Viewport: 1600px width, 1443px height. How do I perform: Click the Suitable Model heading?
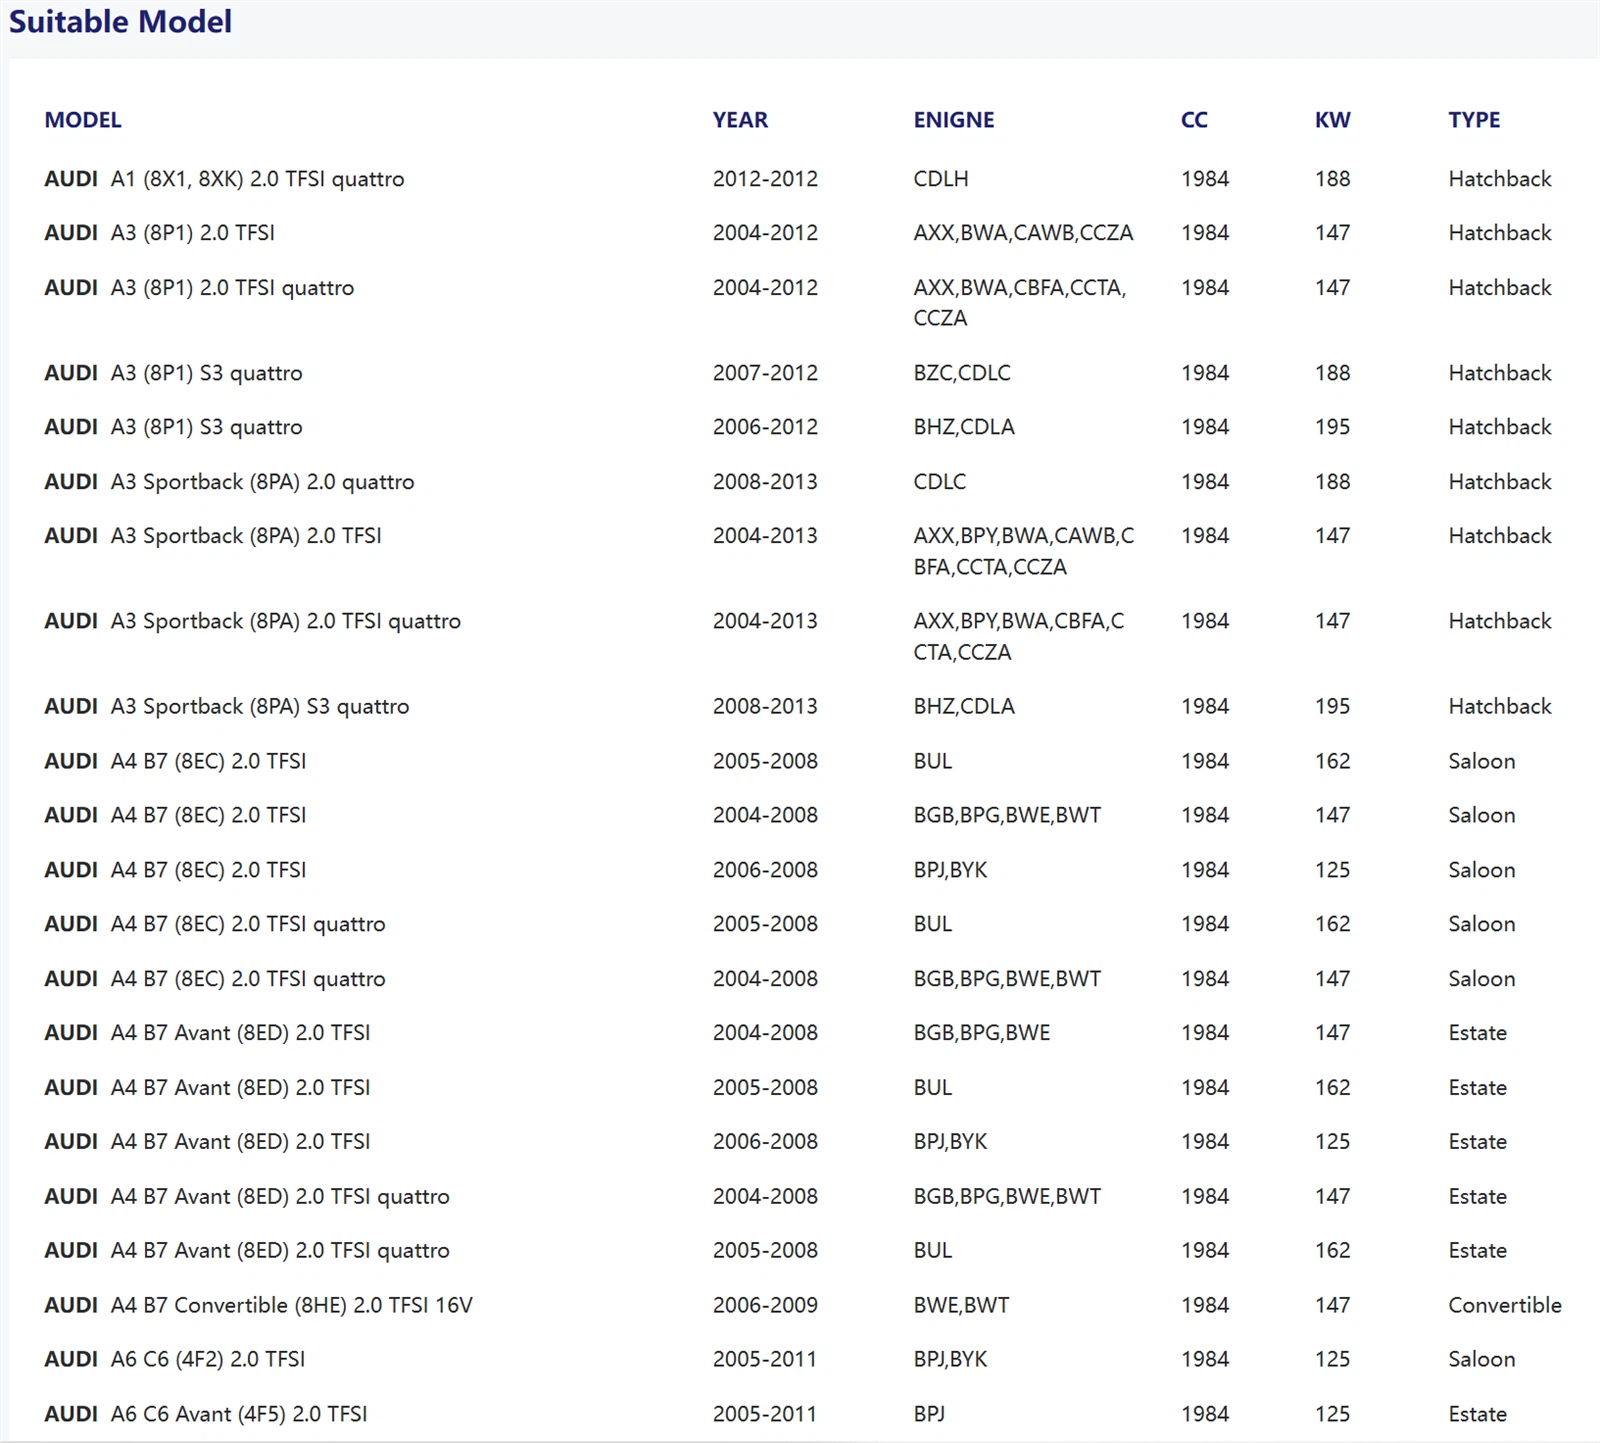coord(120,22)
